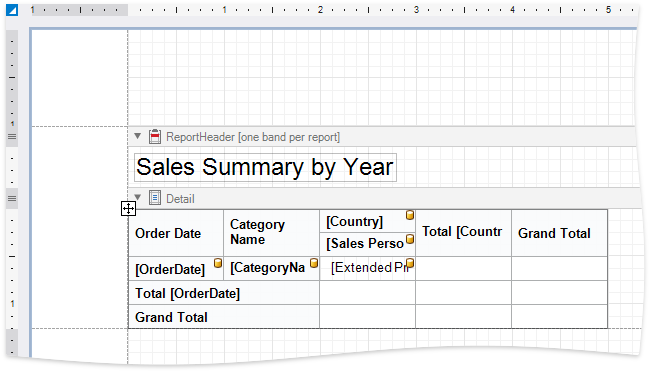This screenshot has height=373, width=651.
Task: Click the database icon on the [OrderDate] cell
Action: [x=218, y=263]
